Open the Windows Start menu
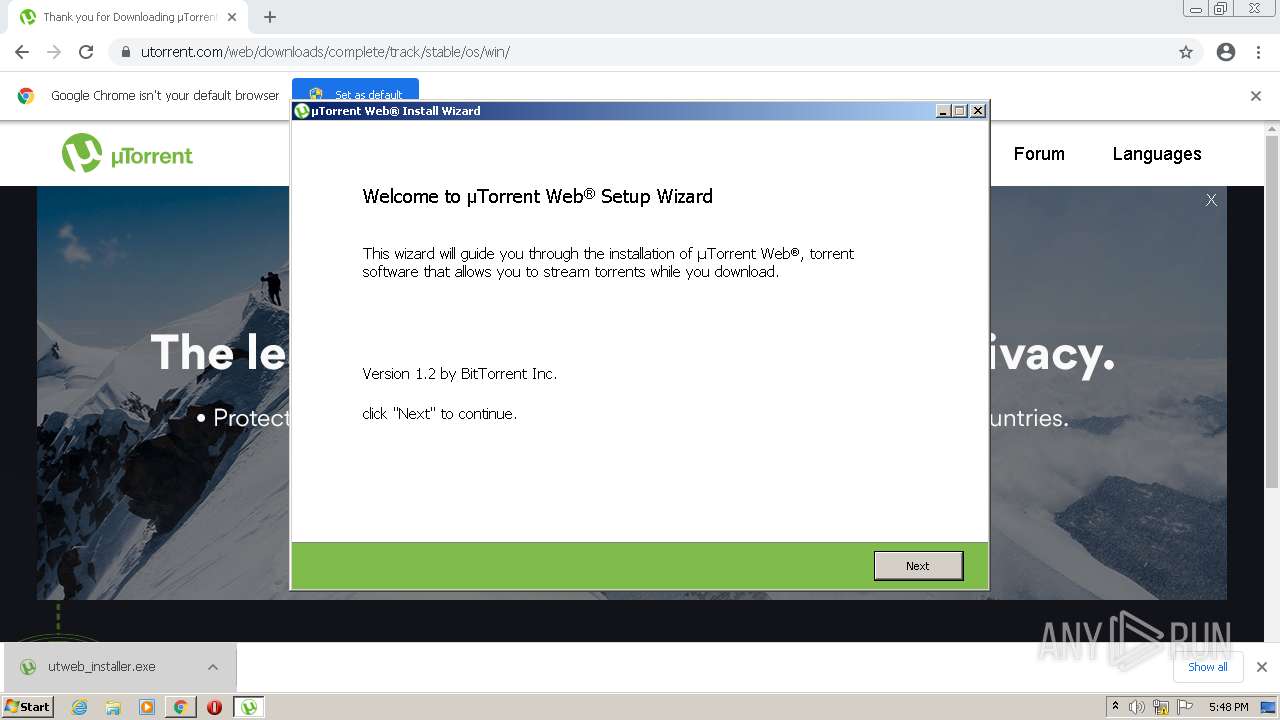1280x720 pixels. [28, 707]
